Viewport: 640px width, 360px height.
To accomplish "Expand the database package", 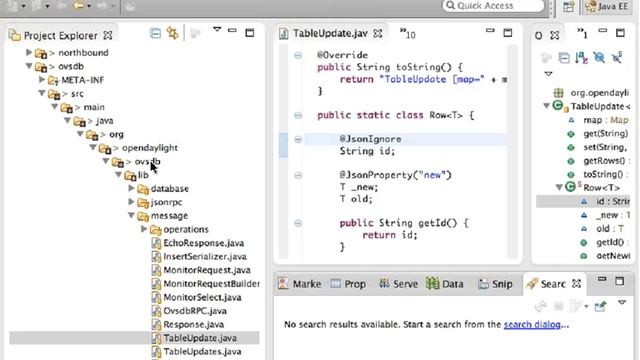I will click(x=131, y=188).
